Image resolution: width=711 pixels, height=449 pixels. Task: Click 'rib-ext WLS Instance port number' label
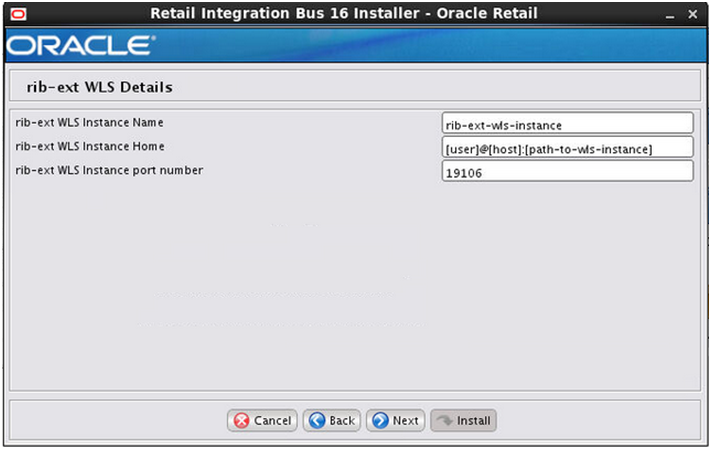[x=109, y=171]
